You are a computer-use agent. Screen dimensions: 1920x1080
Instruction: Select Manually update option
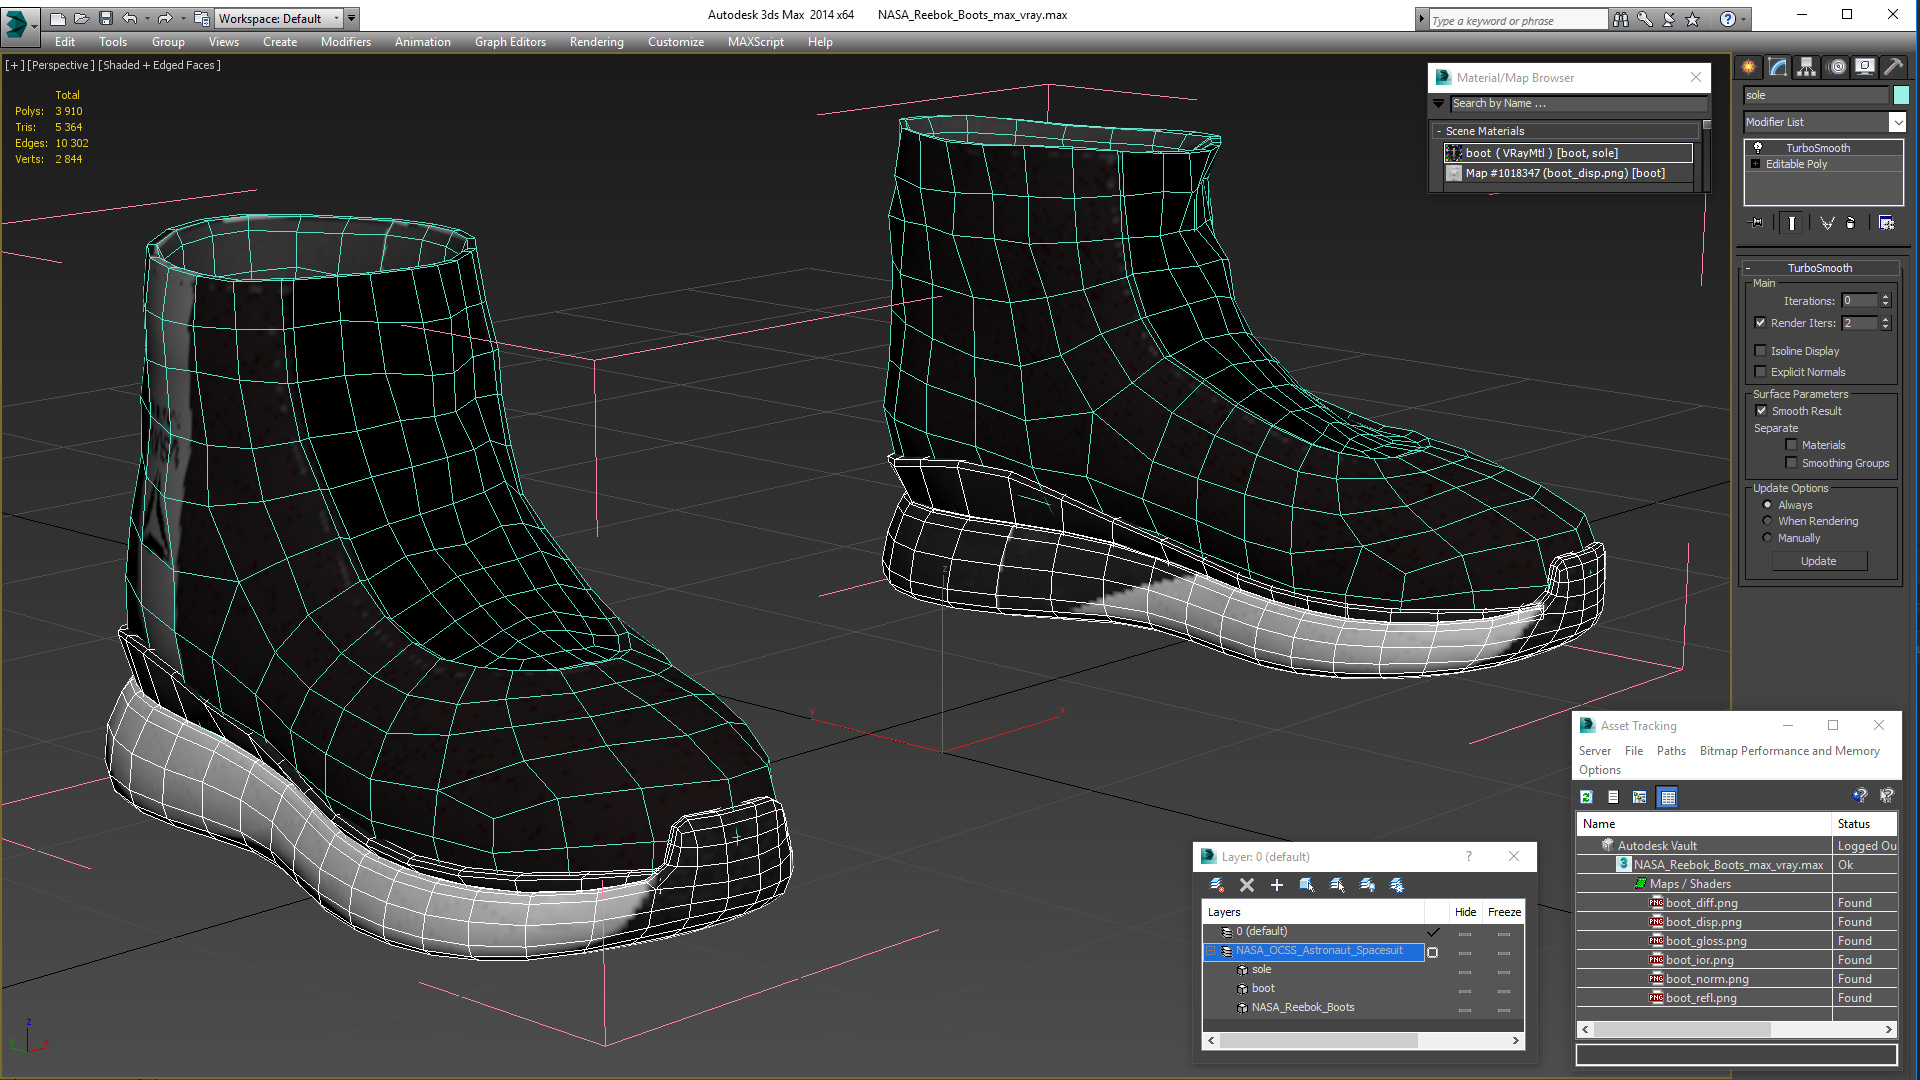click(1768, 538)
